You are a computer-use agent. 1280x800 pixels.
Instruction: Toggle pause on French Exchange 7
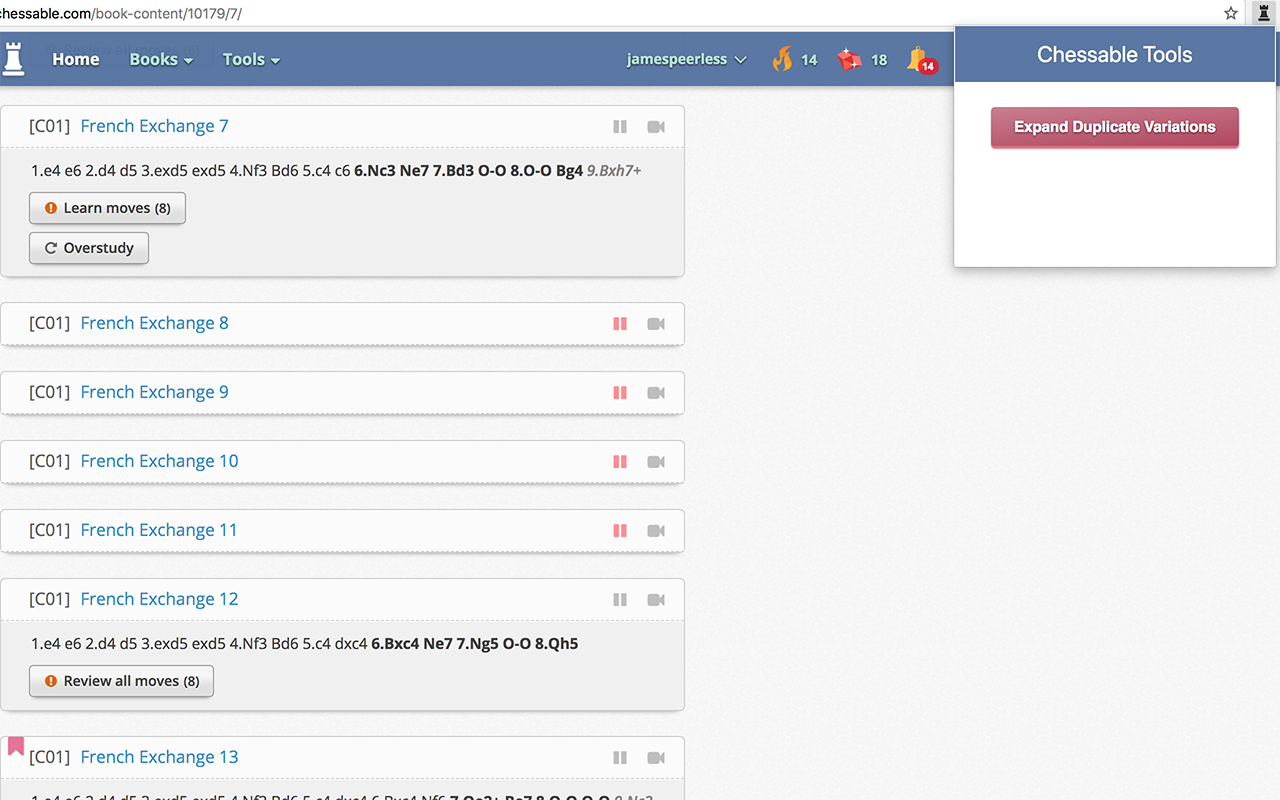[620, 127]
